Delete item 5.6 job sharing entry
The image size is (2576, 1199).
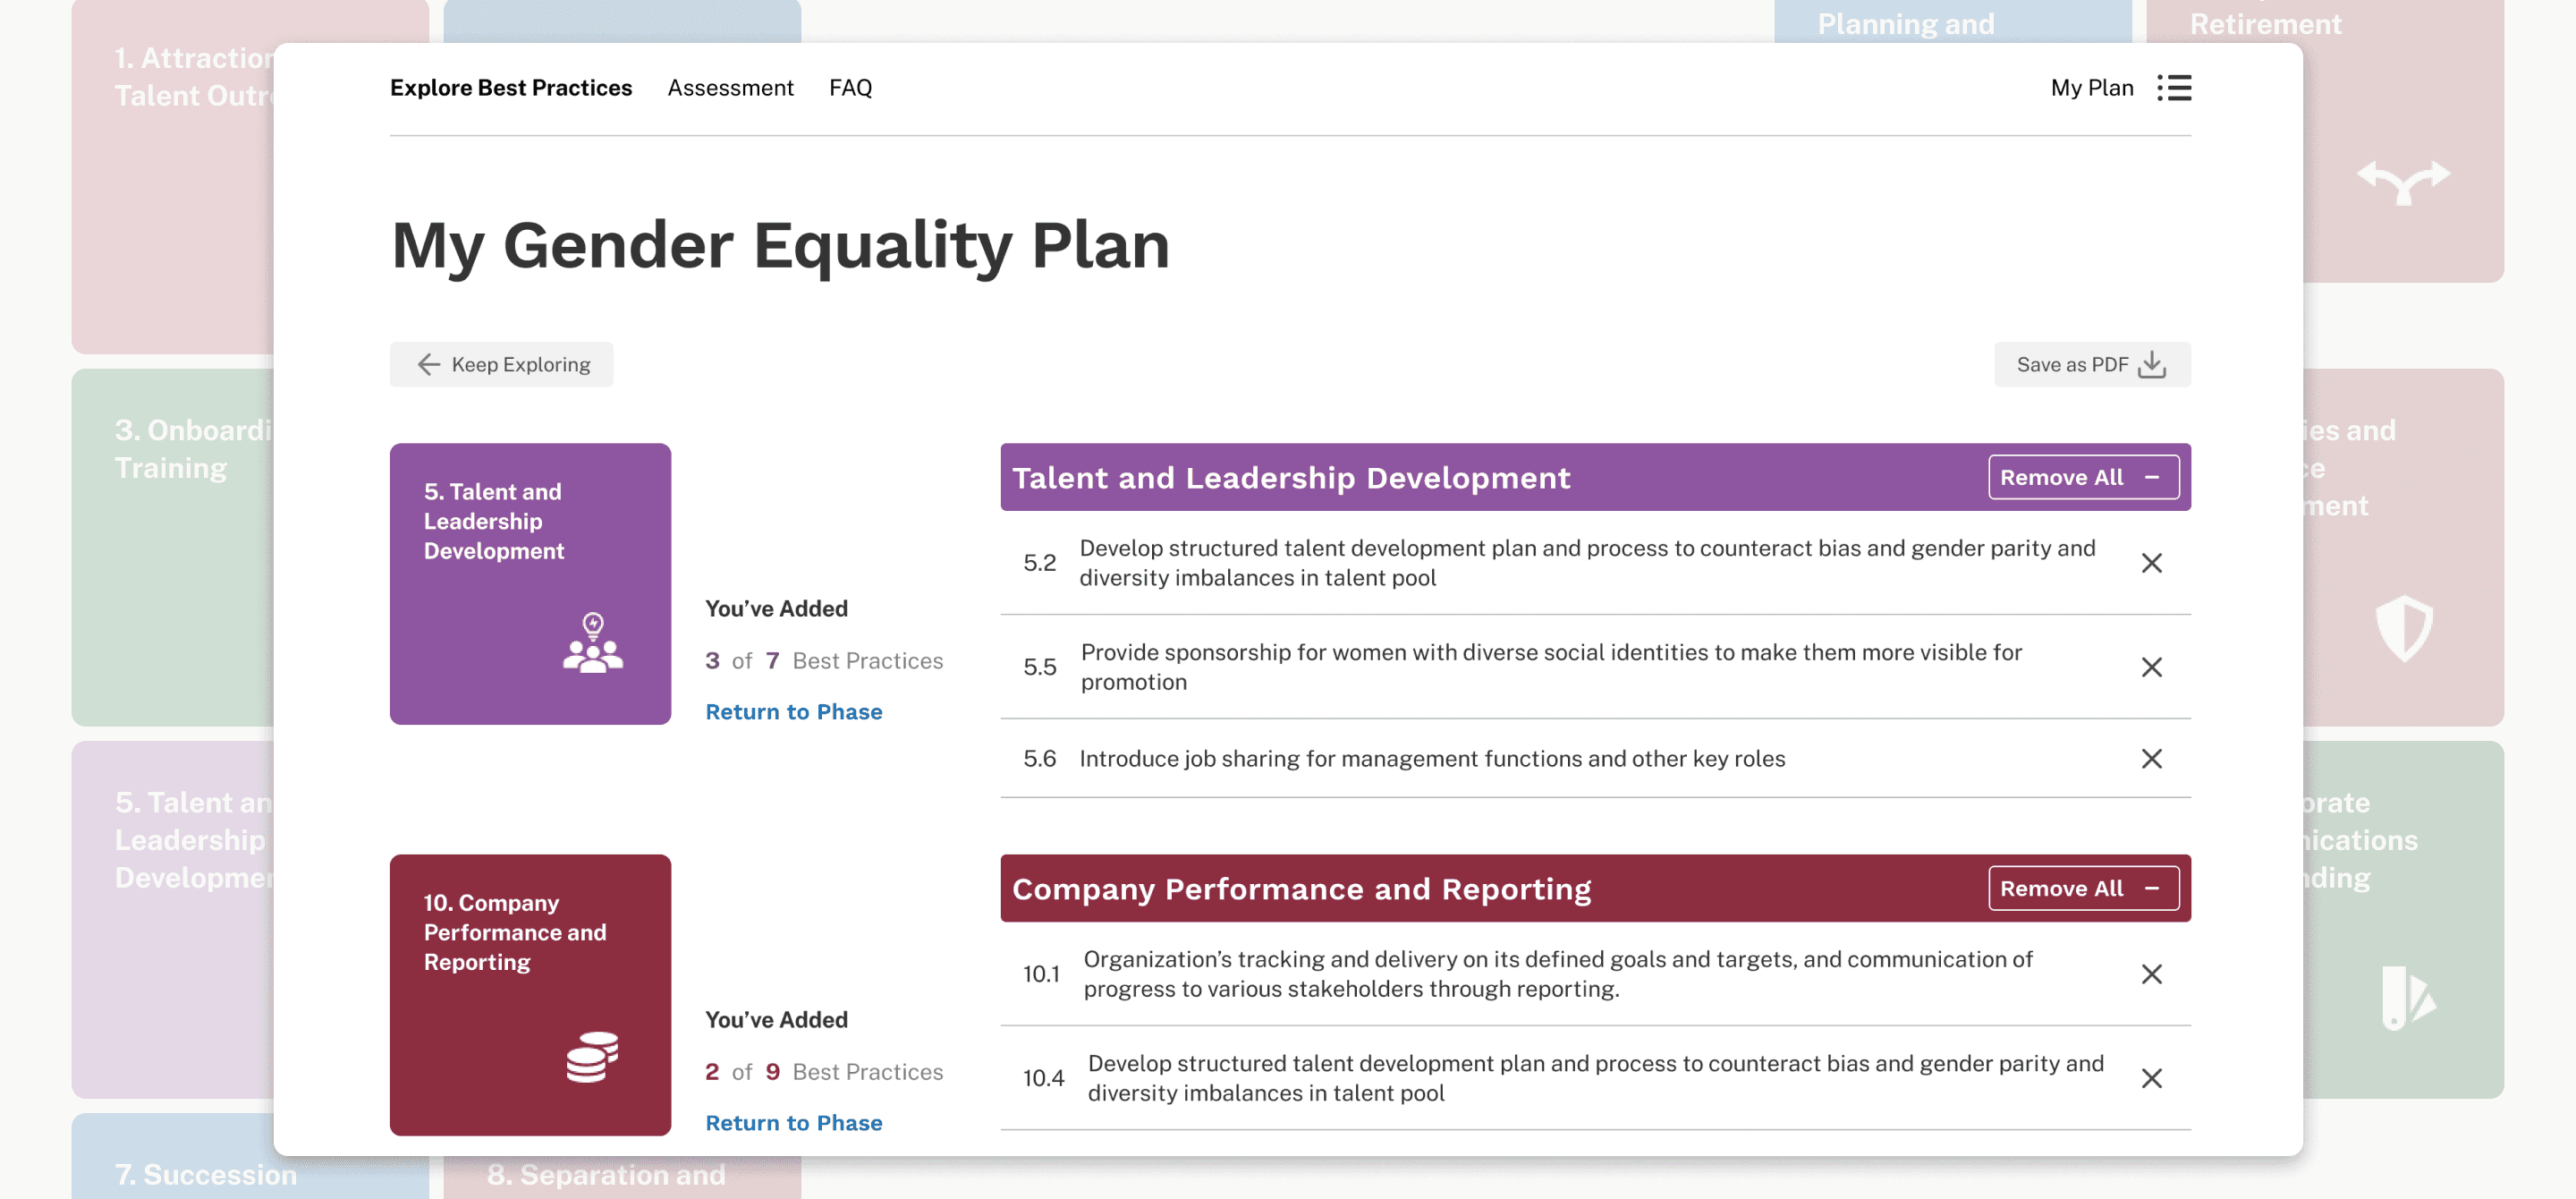point(2151,759)
